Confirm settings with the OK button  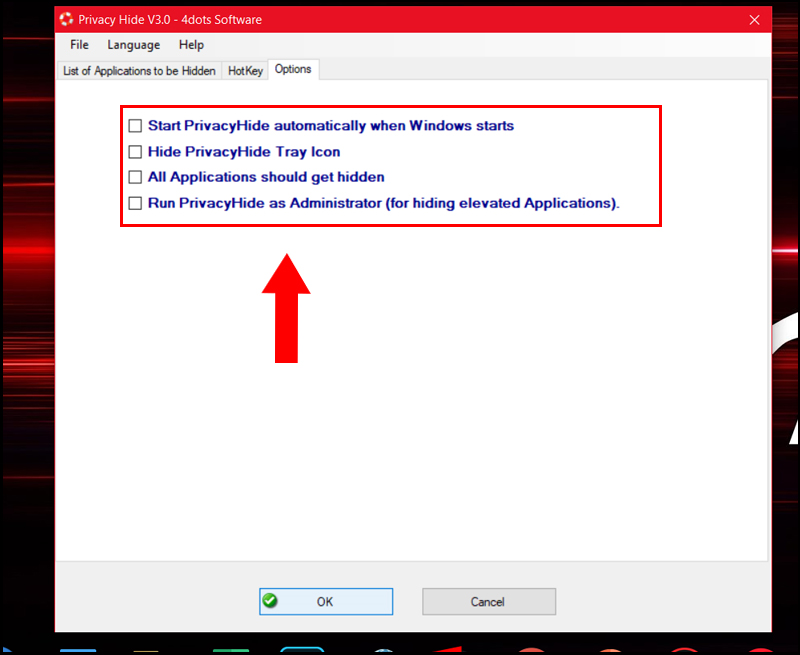tap(326, 601)
